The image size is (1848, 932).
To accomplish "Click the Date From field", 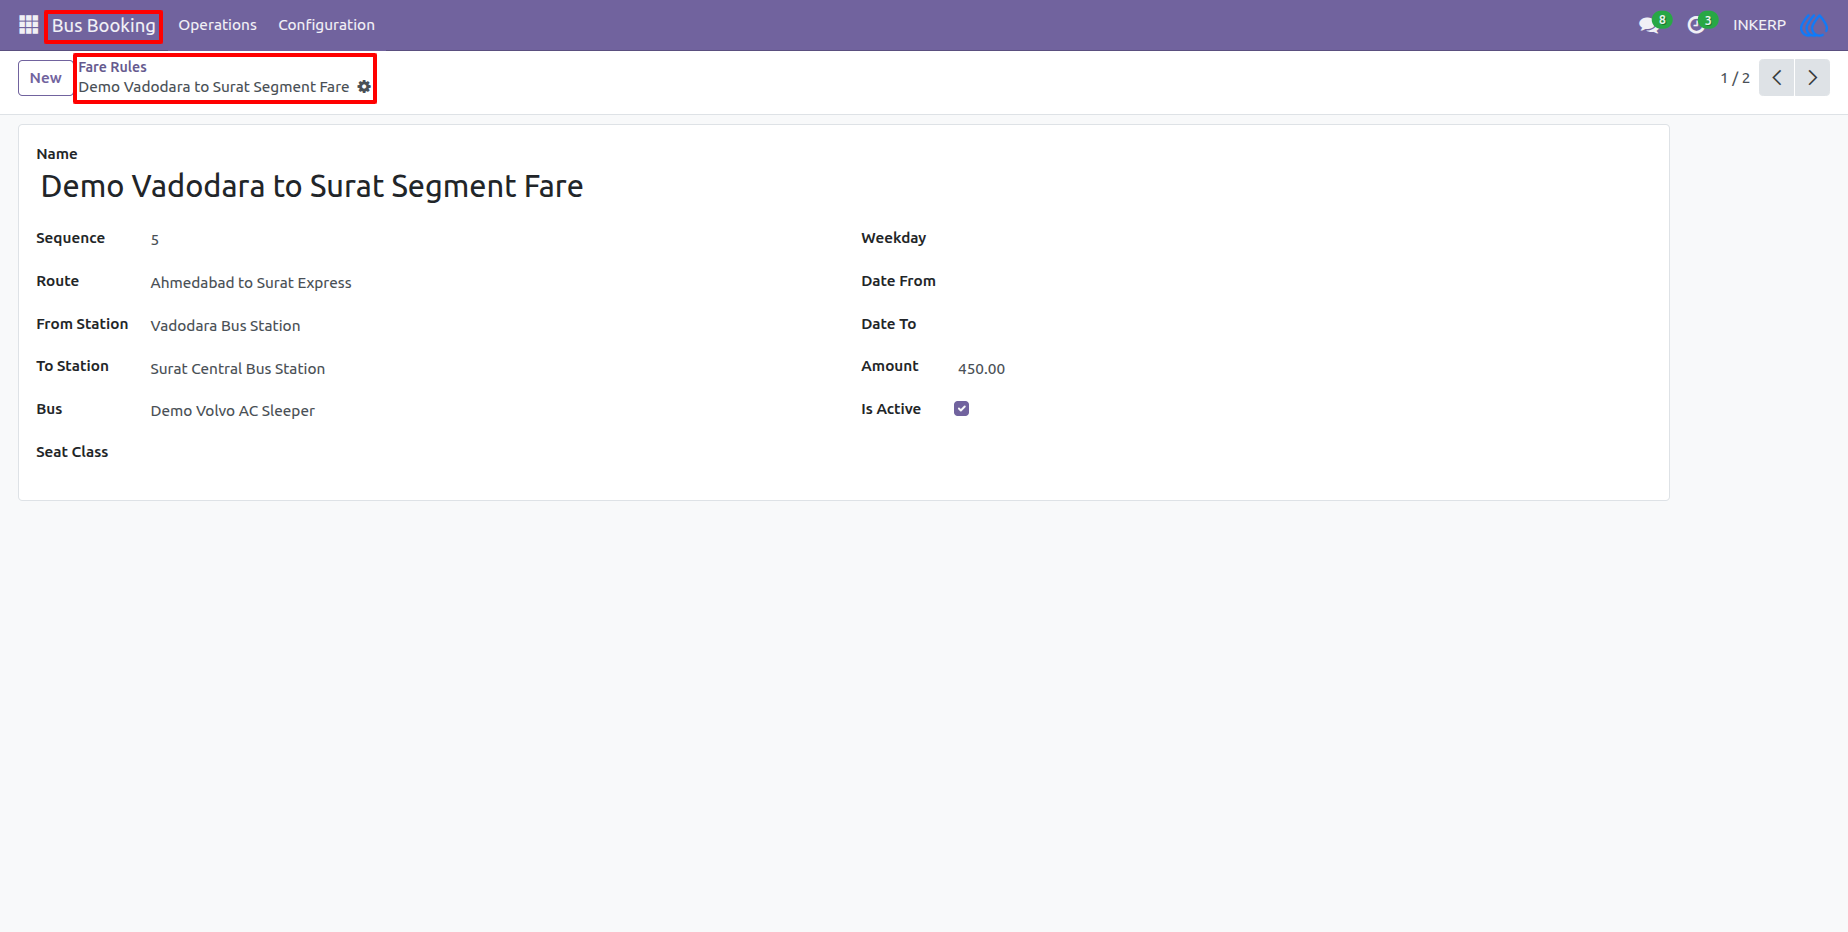I will [x=1304, y=282].
